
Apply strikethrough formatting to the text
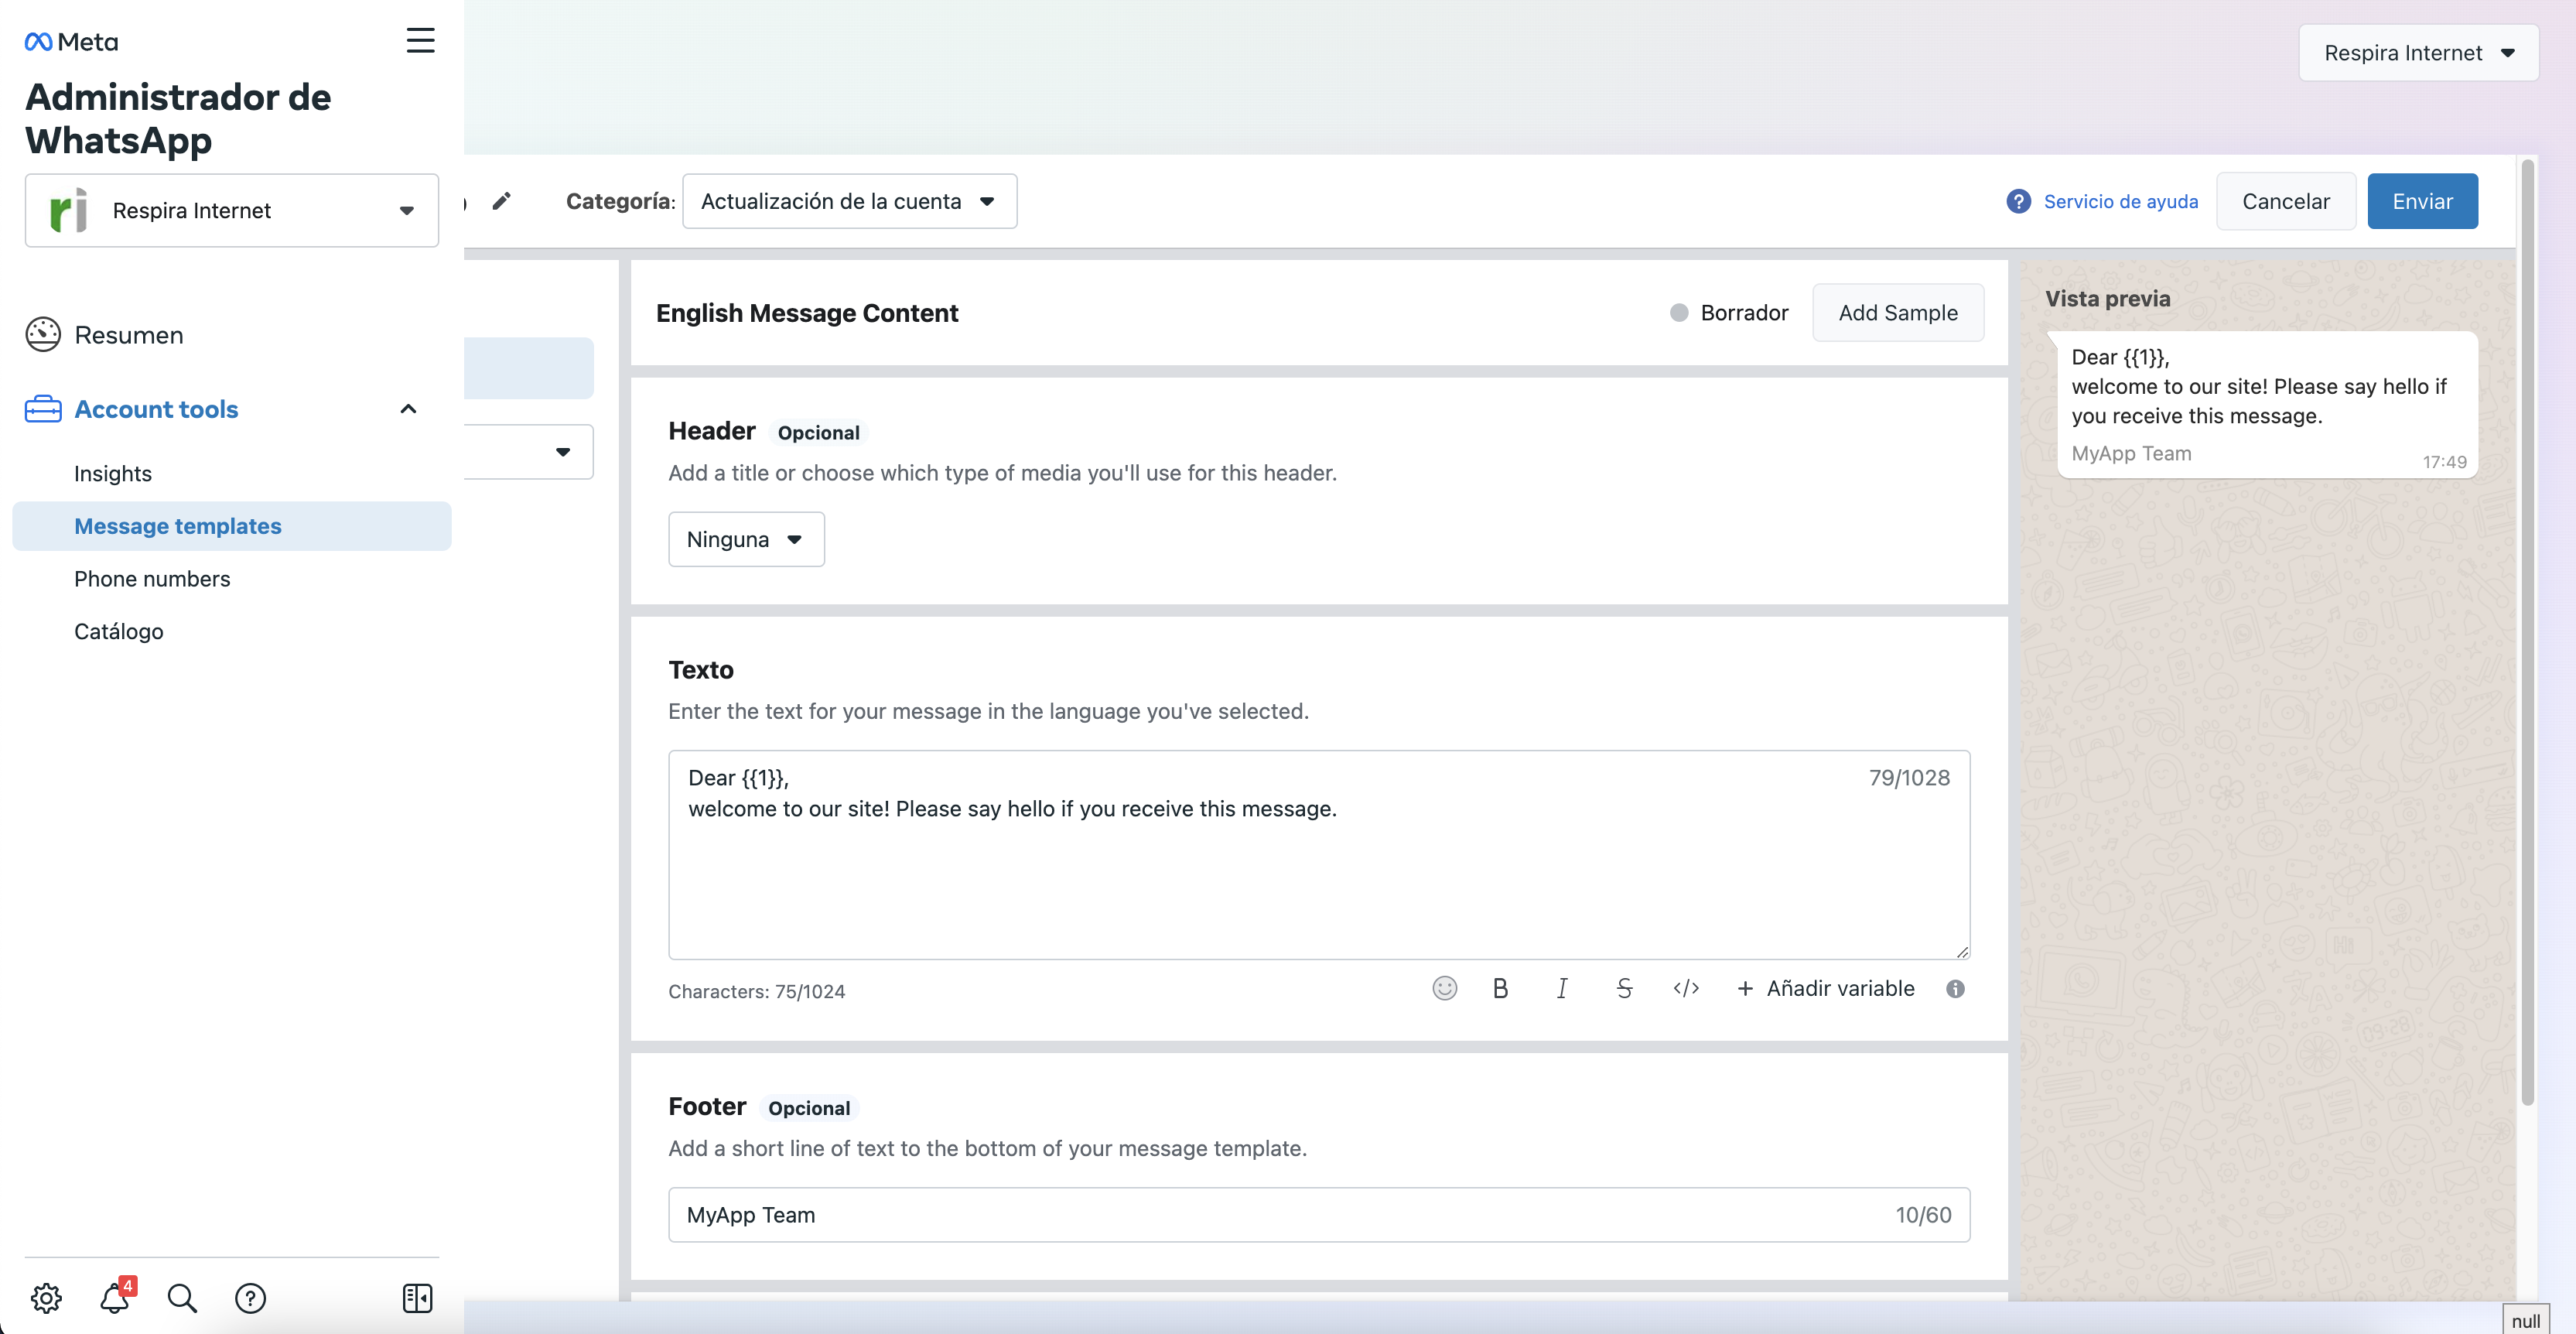click(1624, 988)
